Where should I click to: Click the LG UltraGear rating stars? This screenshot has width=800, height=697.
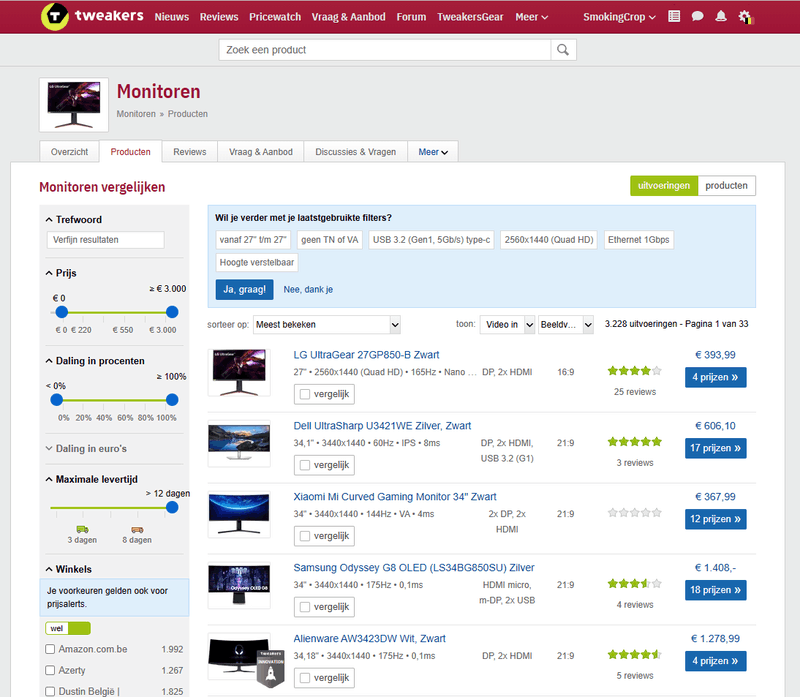(x=635, y=371)
